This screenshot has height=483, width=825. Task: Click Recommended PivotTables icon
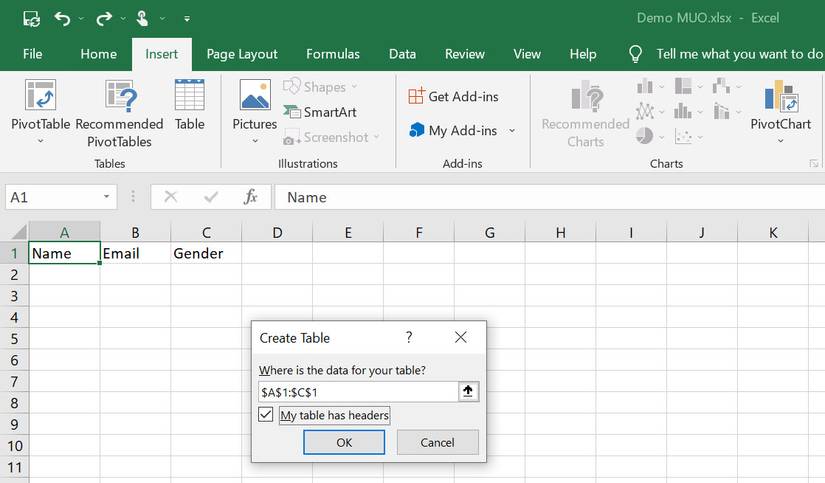coord(120,95)
